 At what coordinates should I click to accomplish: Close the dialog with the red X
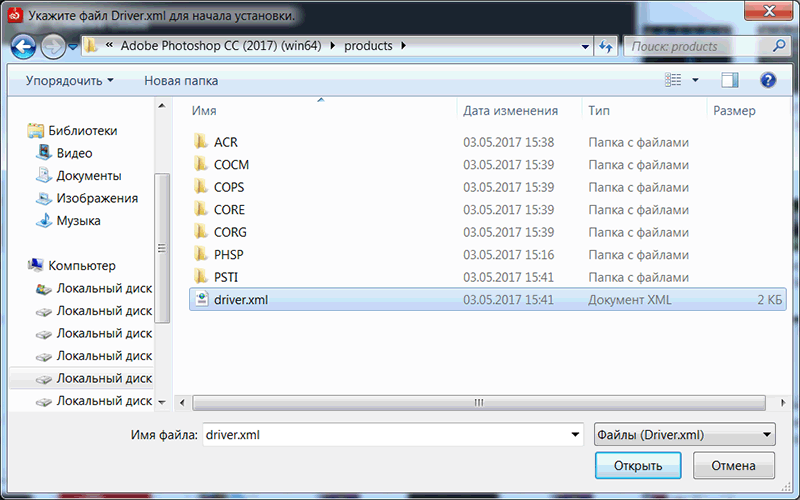pyautogui.click(x=768, y=11)
